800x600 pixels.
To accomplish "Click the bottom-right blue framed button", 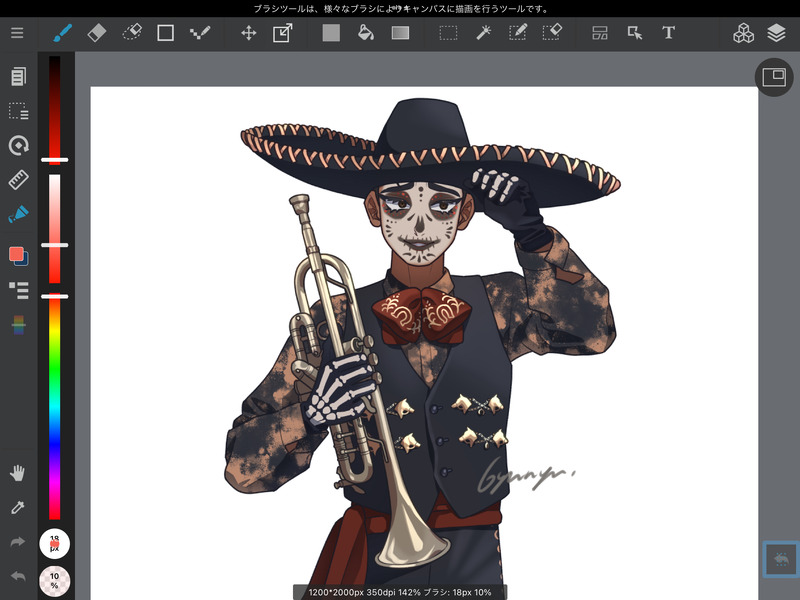I will coord(781,559).
